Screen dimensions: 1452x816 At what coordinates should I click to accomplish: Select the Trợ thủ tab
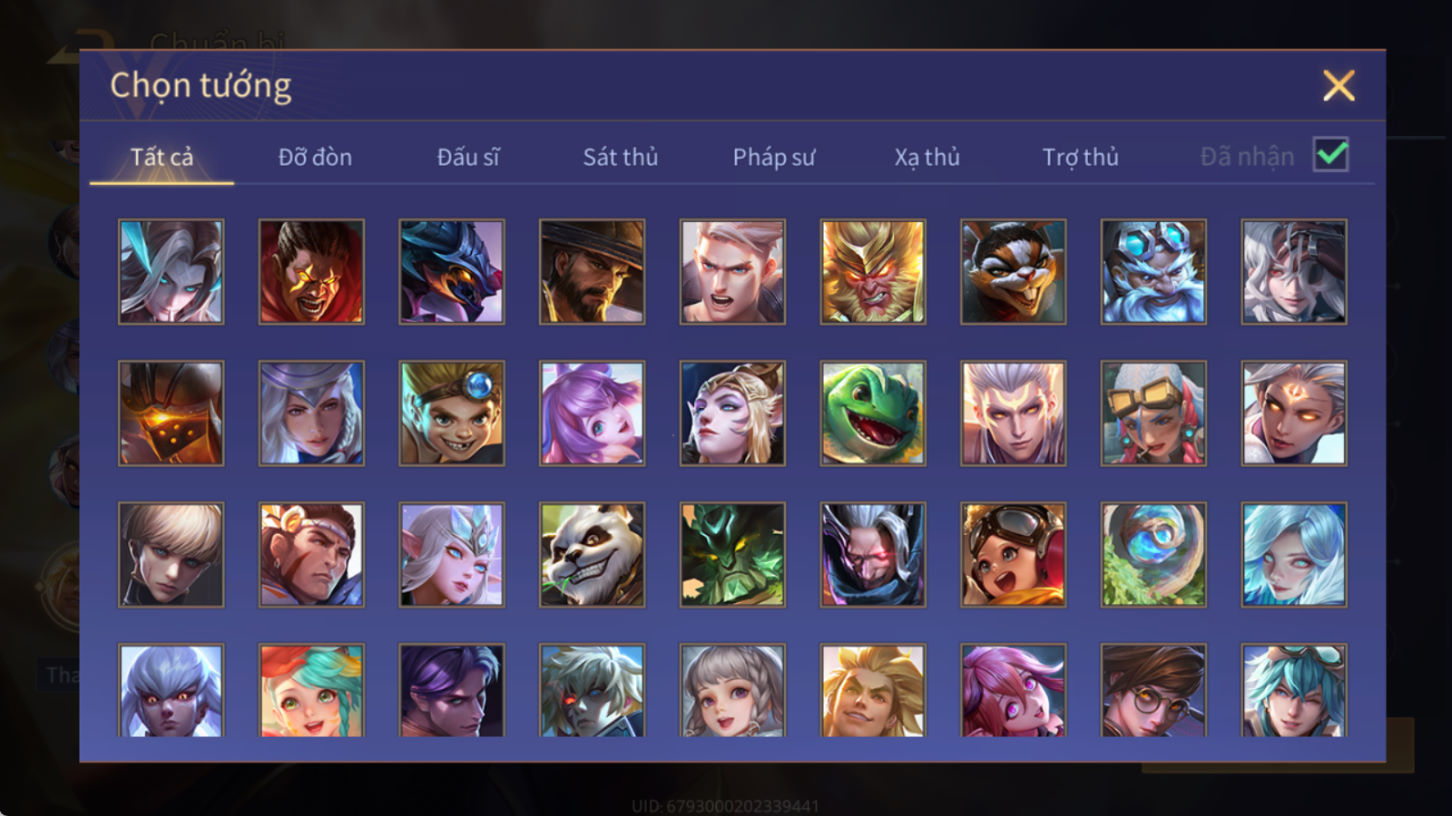click(1080, 157)
